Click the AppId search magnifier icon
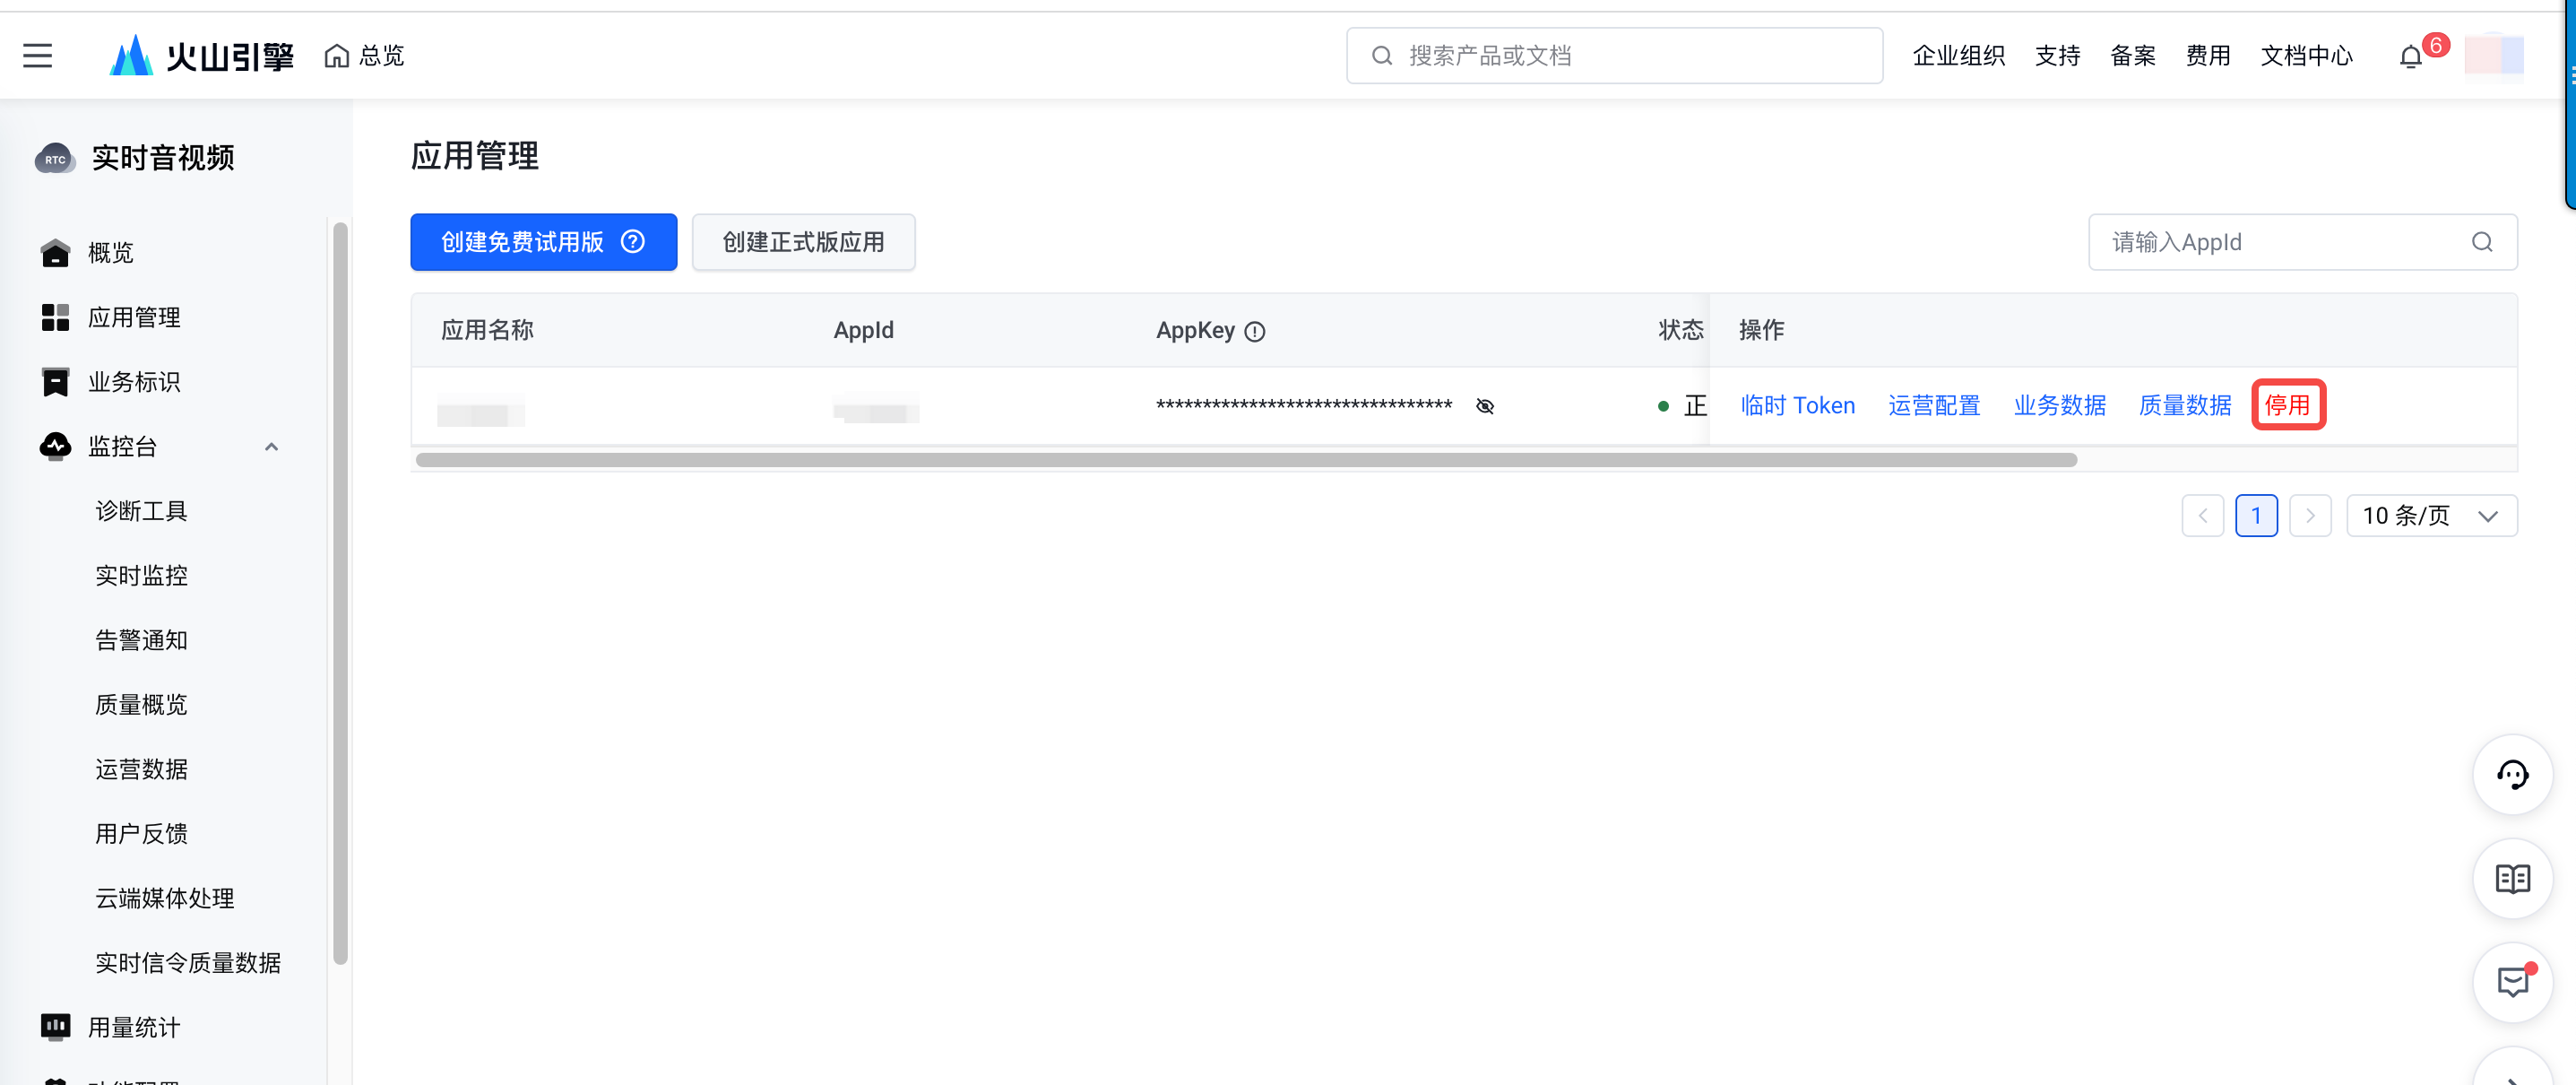This screenshot has height=1085, width=2576. pos(2482,242)
